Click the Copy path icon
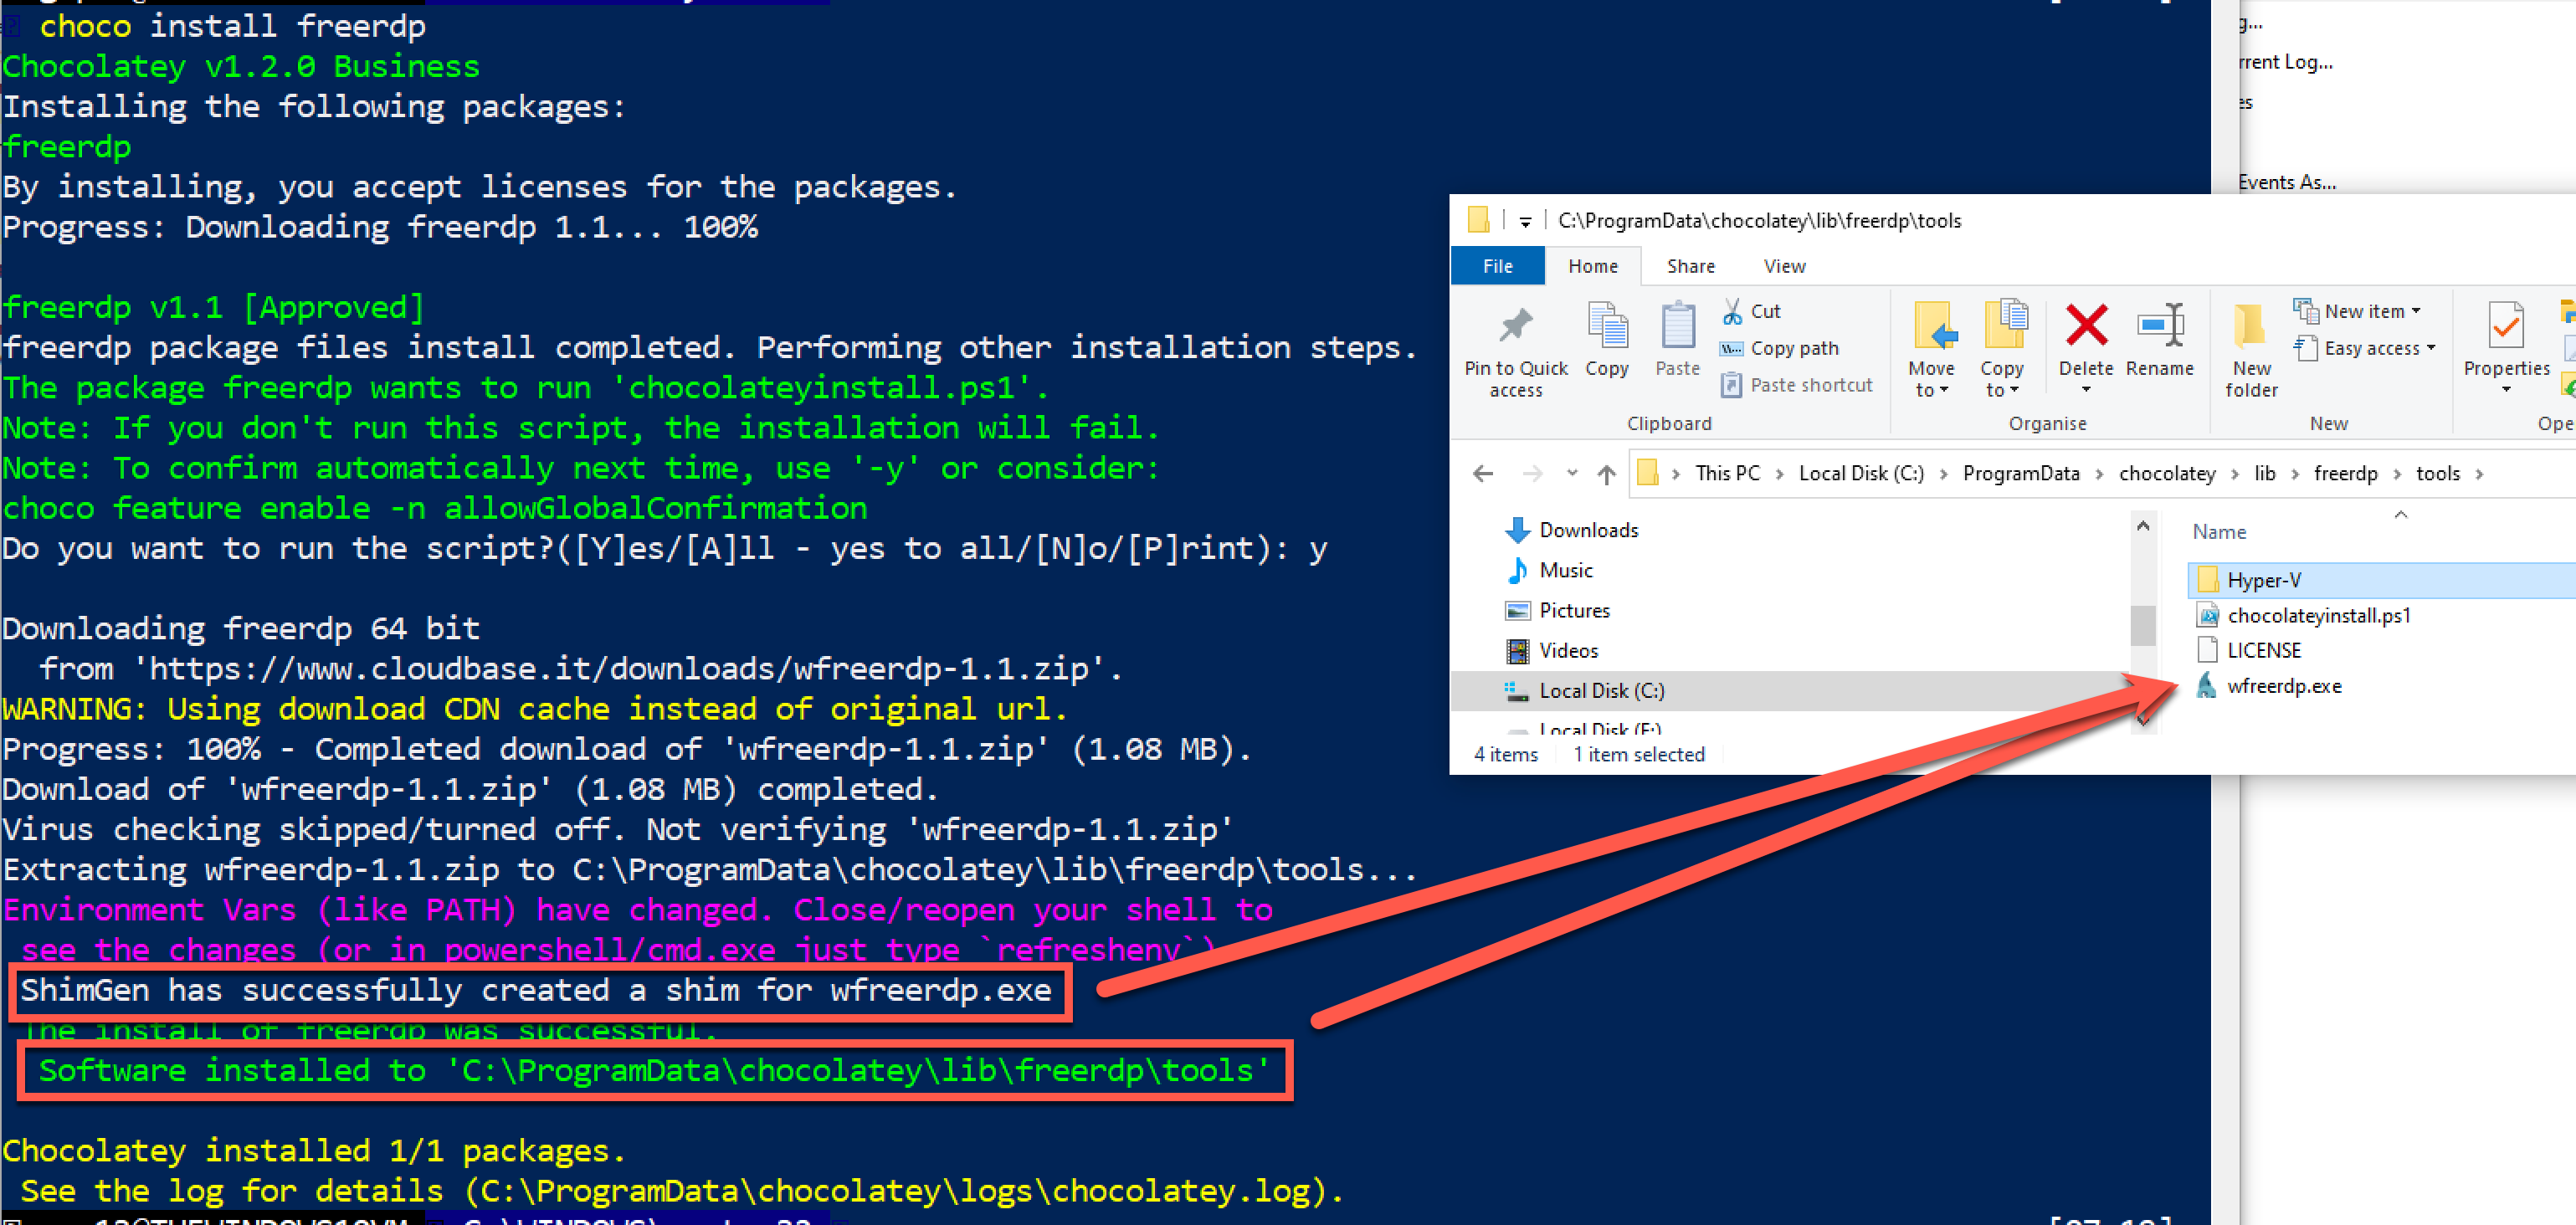This screenshot has height=1225, width=2576. [x=1732, y=348]
